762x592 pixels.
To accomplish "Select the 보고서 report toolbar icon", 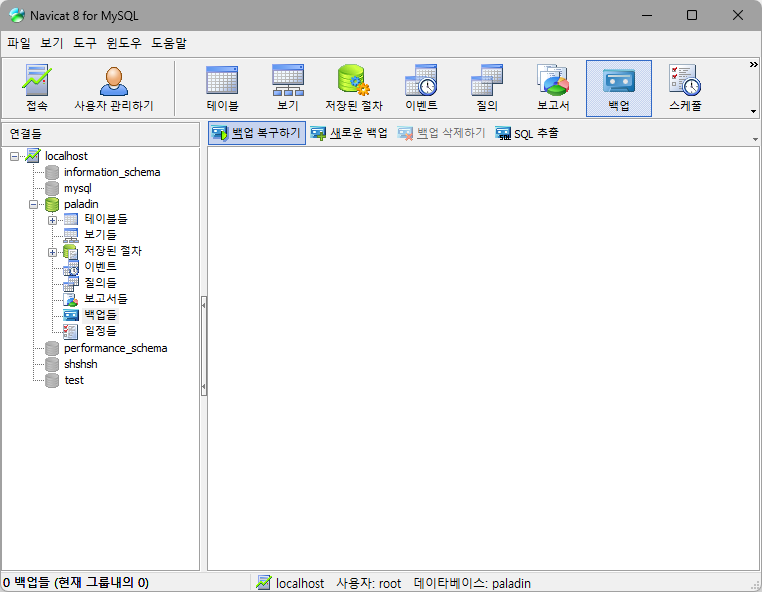I will pyautogui.click(x=553, y=88).
